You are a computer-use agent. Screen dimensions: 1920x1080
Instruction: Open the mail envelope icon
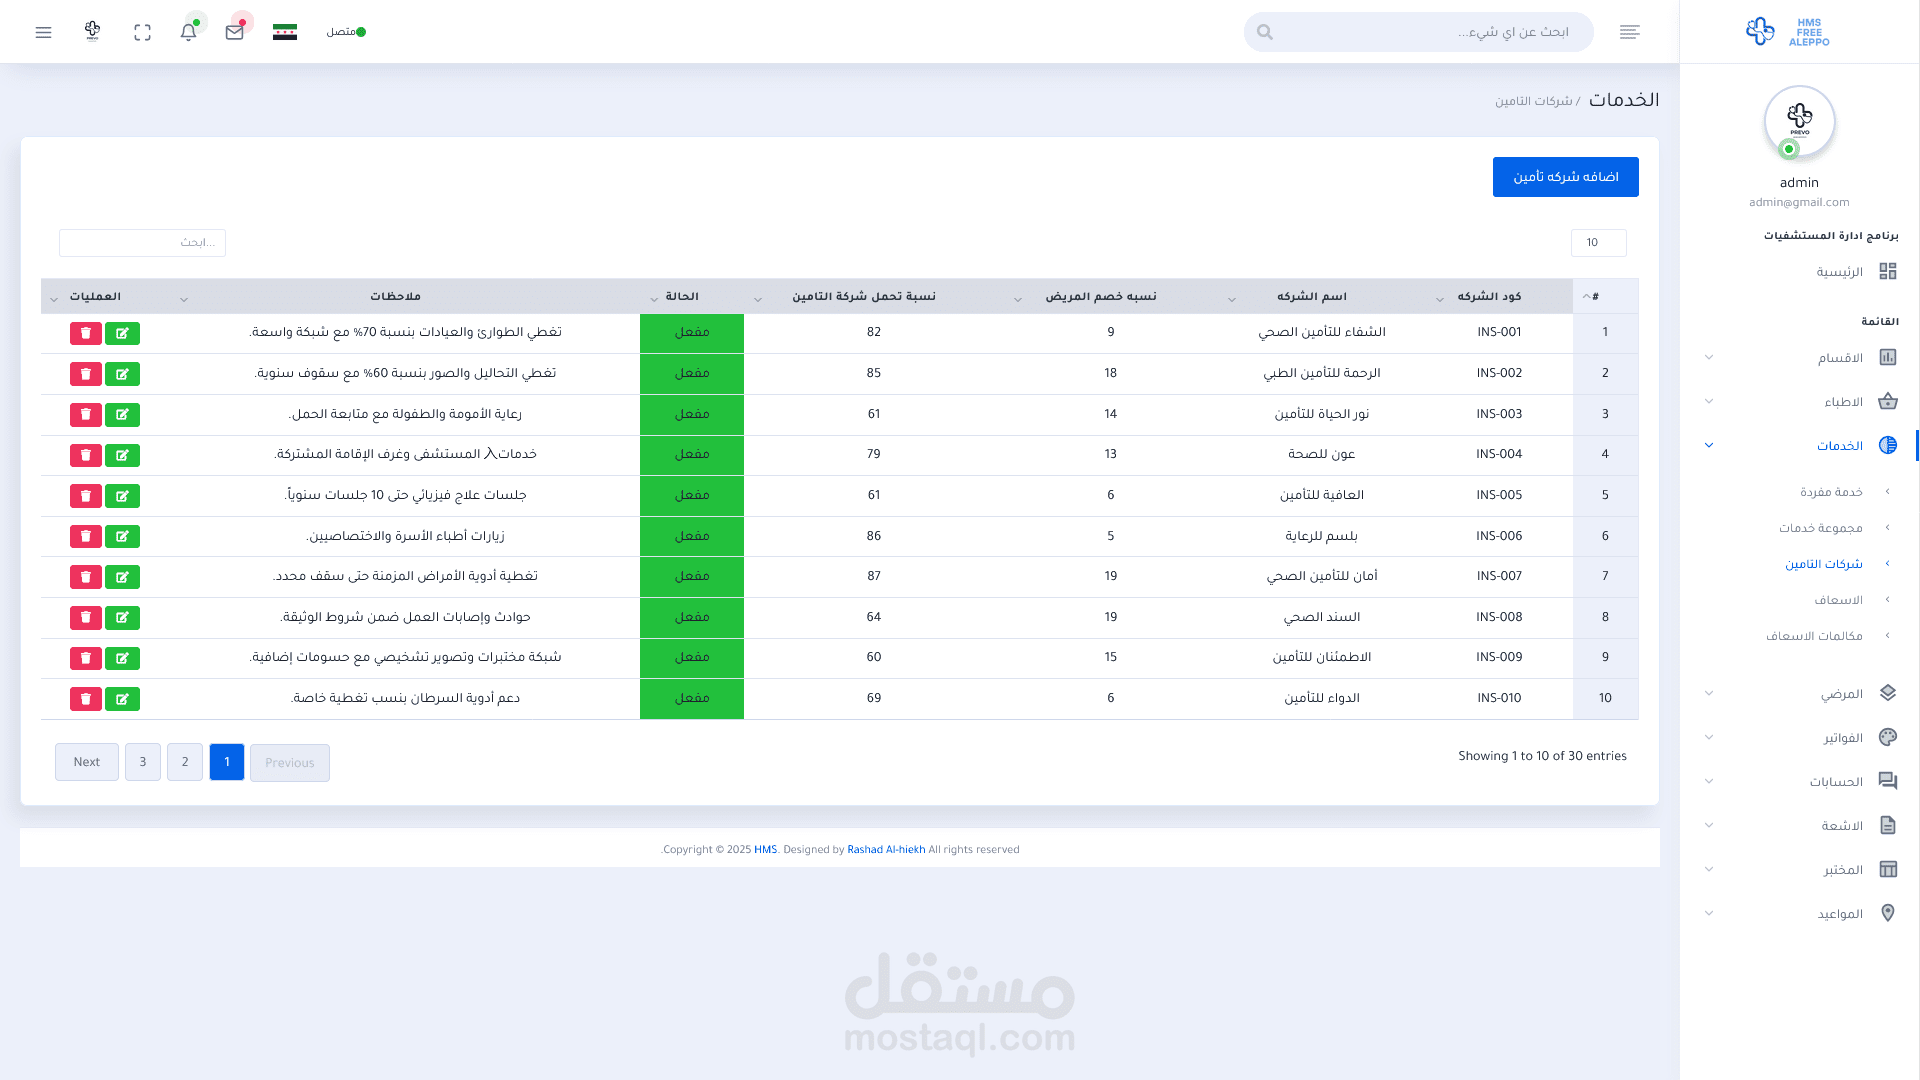(x=235, y=32)
